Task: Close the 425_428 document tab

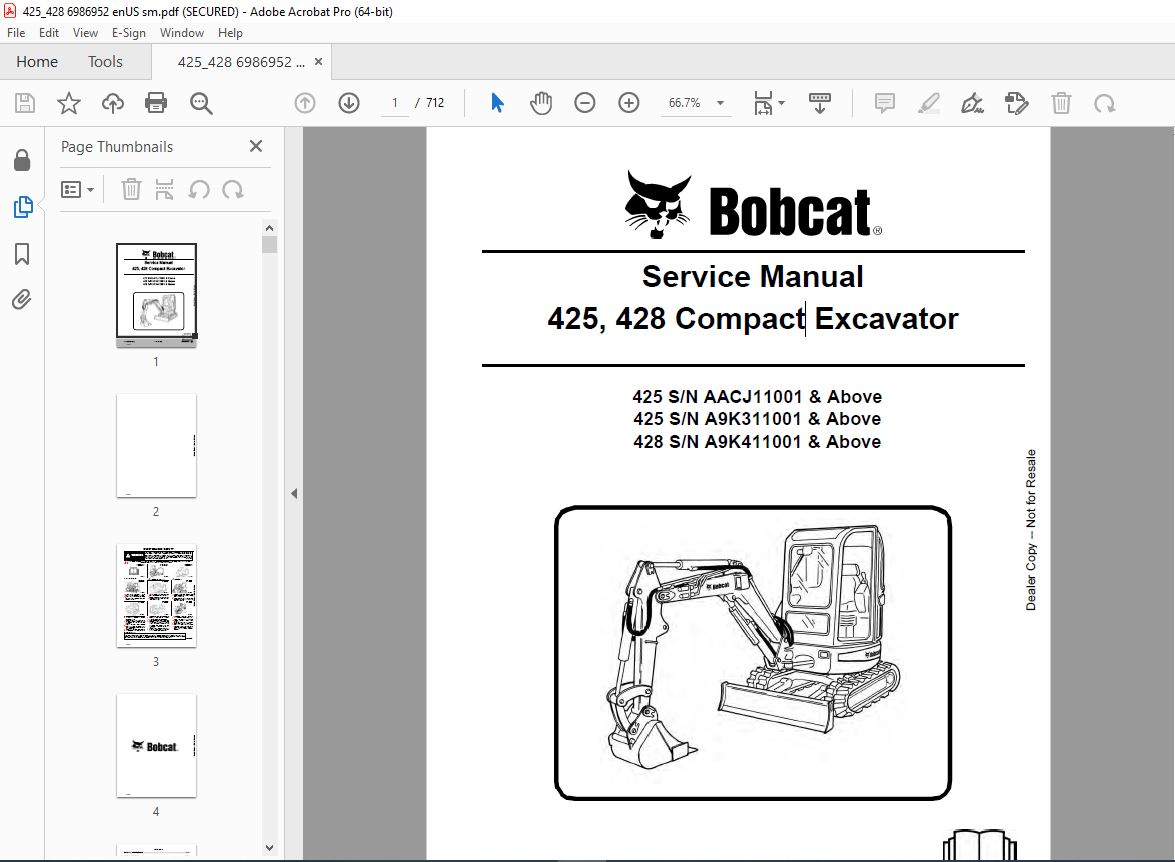Action: [318, 62]
